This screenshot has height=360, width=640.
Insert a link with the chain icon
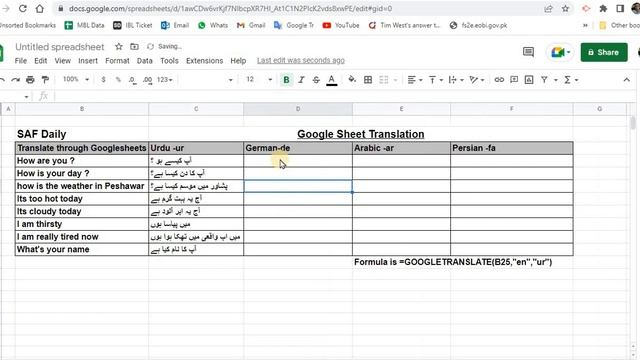point(499,80)
